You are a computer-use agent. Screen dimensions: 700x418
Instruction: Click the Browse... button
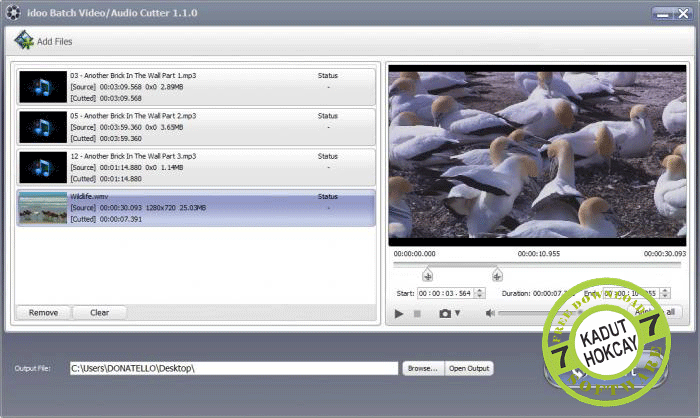(423, 368)
